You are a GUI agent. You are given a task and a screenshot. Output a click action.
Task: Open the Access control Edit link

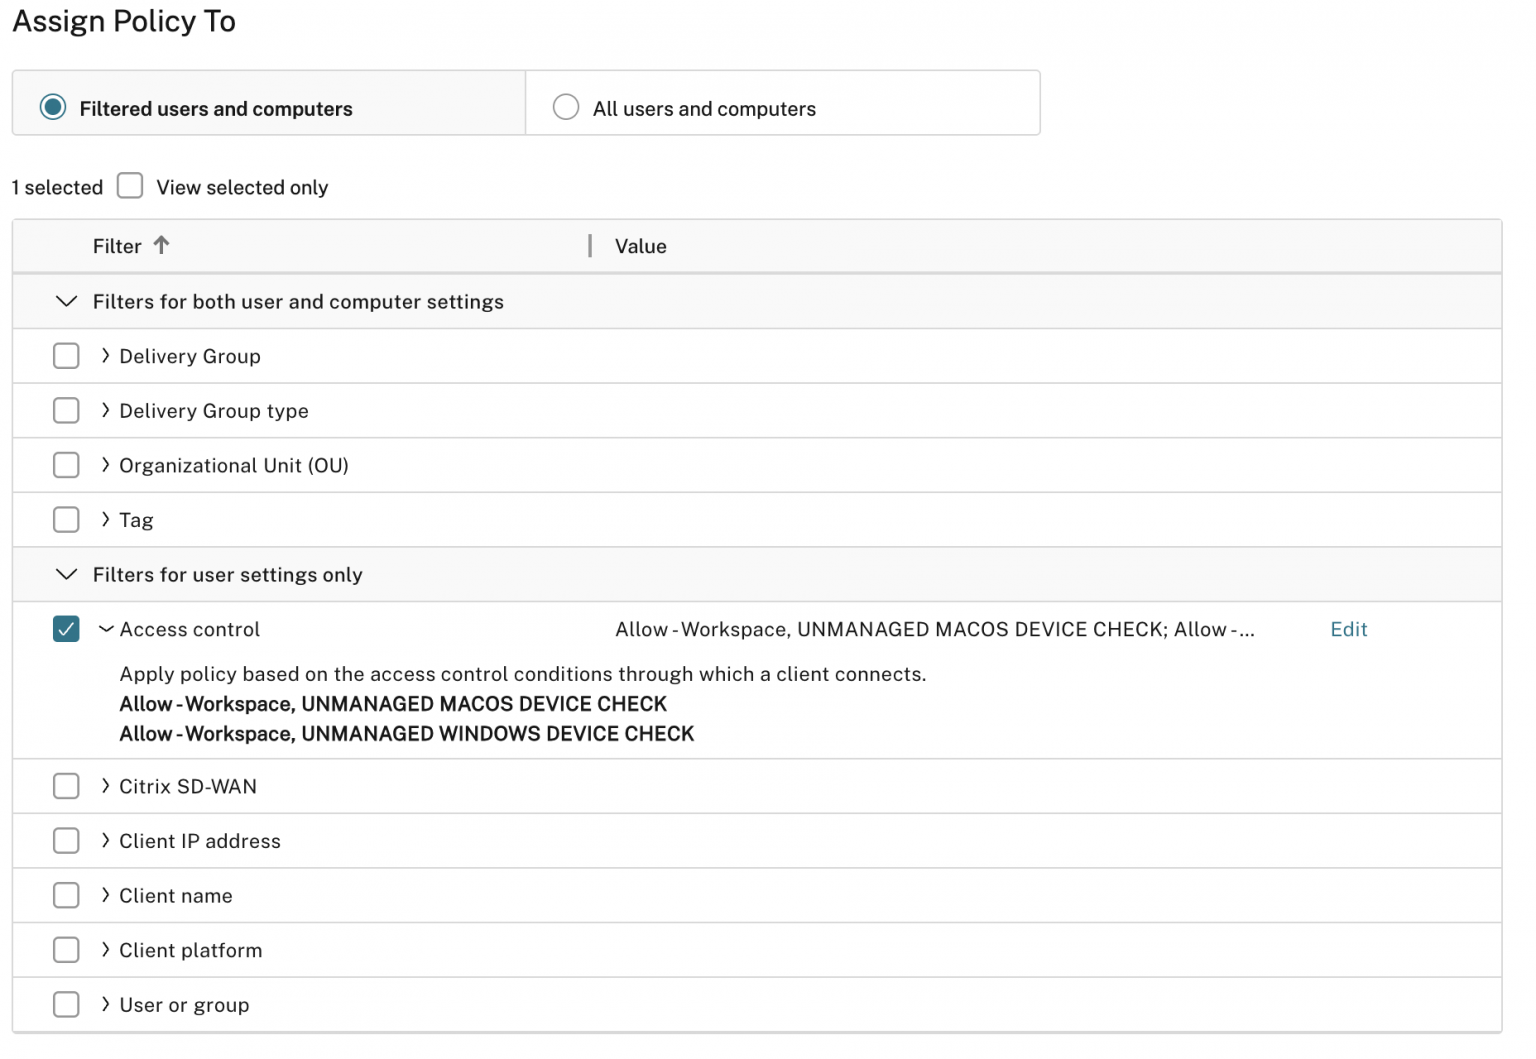(1349, 629)
